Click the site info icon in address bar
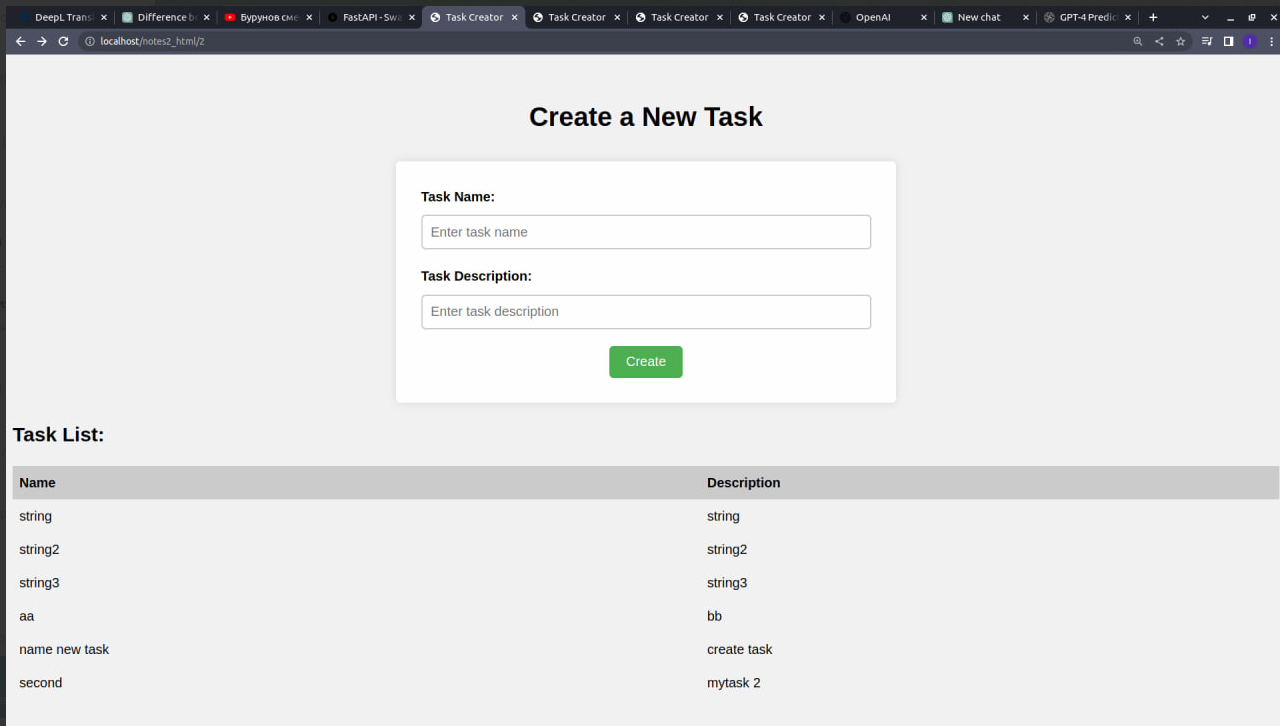This screenshot has height=726, width=1280. point(90,41)
